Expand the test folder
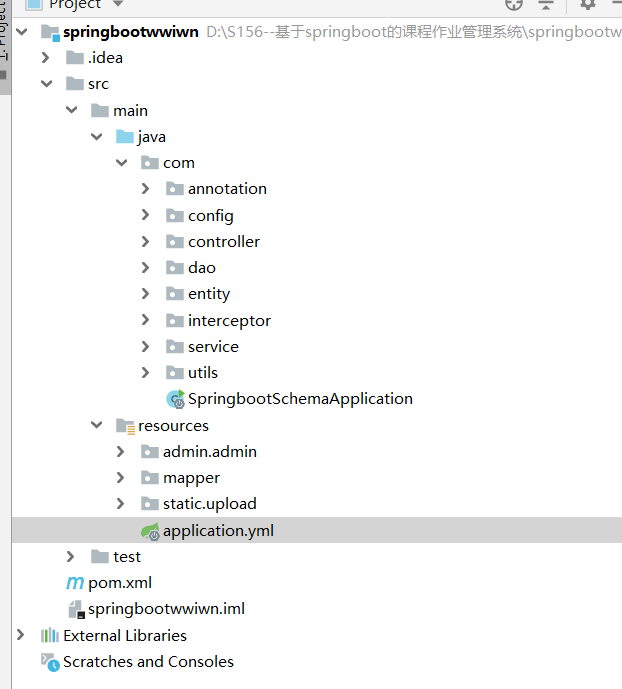The image size is (622, 689). [70, 557]
